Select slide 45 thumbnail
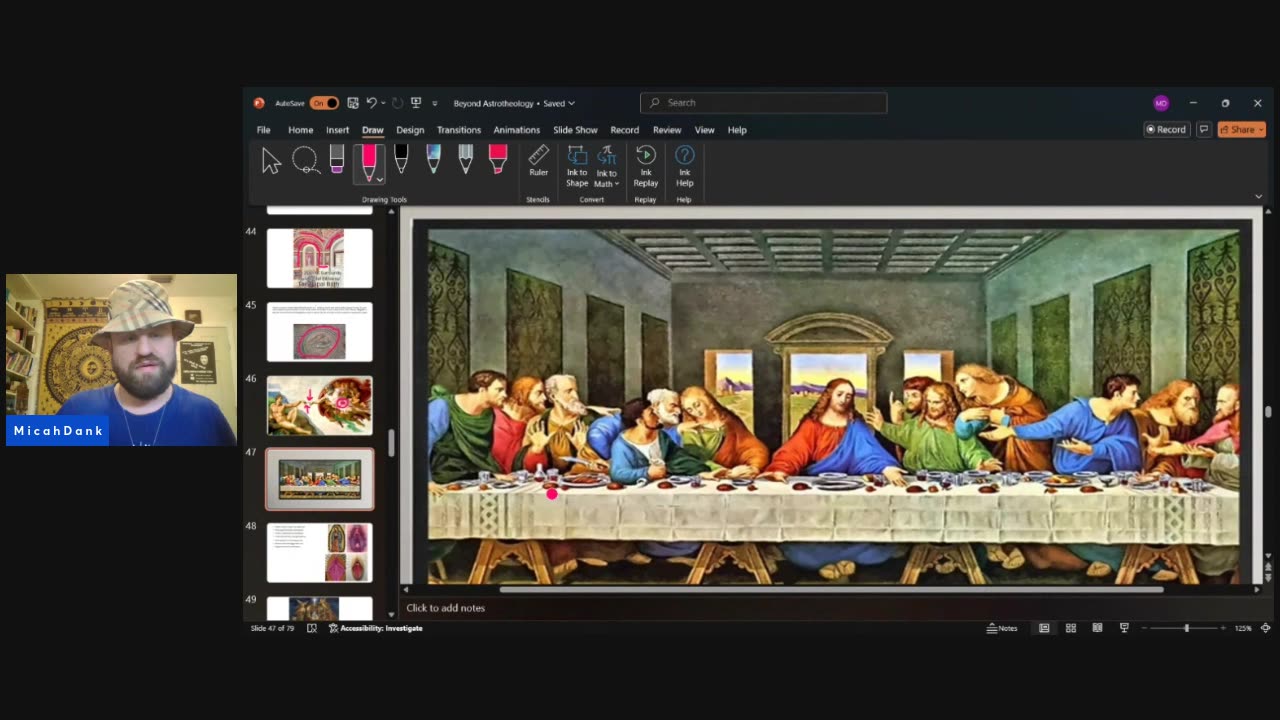 tap(319, 332)
